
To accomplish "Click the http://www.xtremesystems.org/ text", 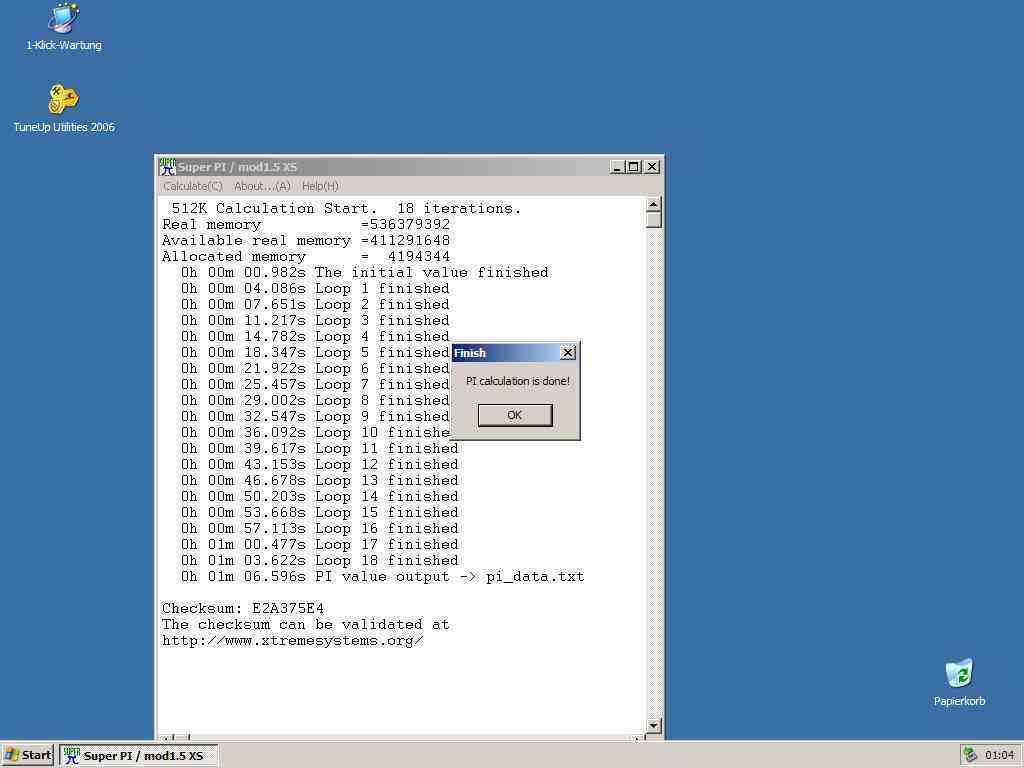I will coord(293,641).
